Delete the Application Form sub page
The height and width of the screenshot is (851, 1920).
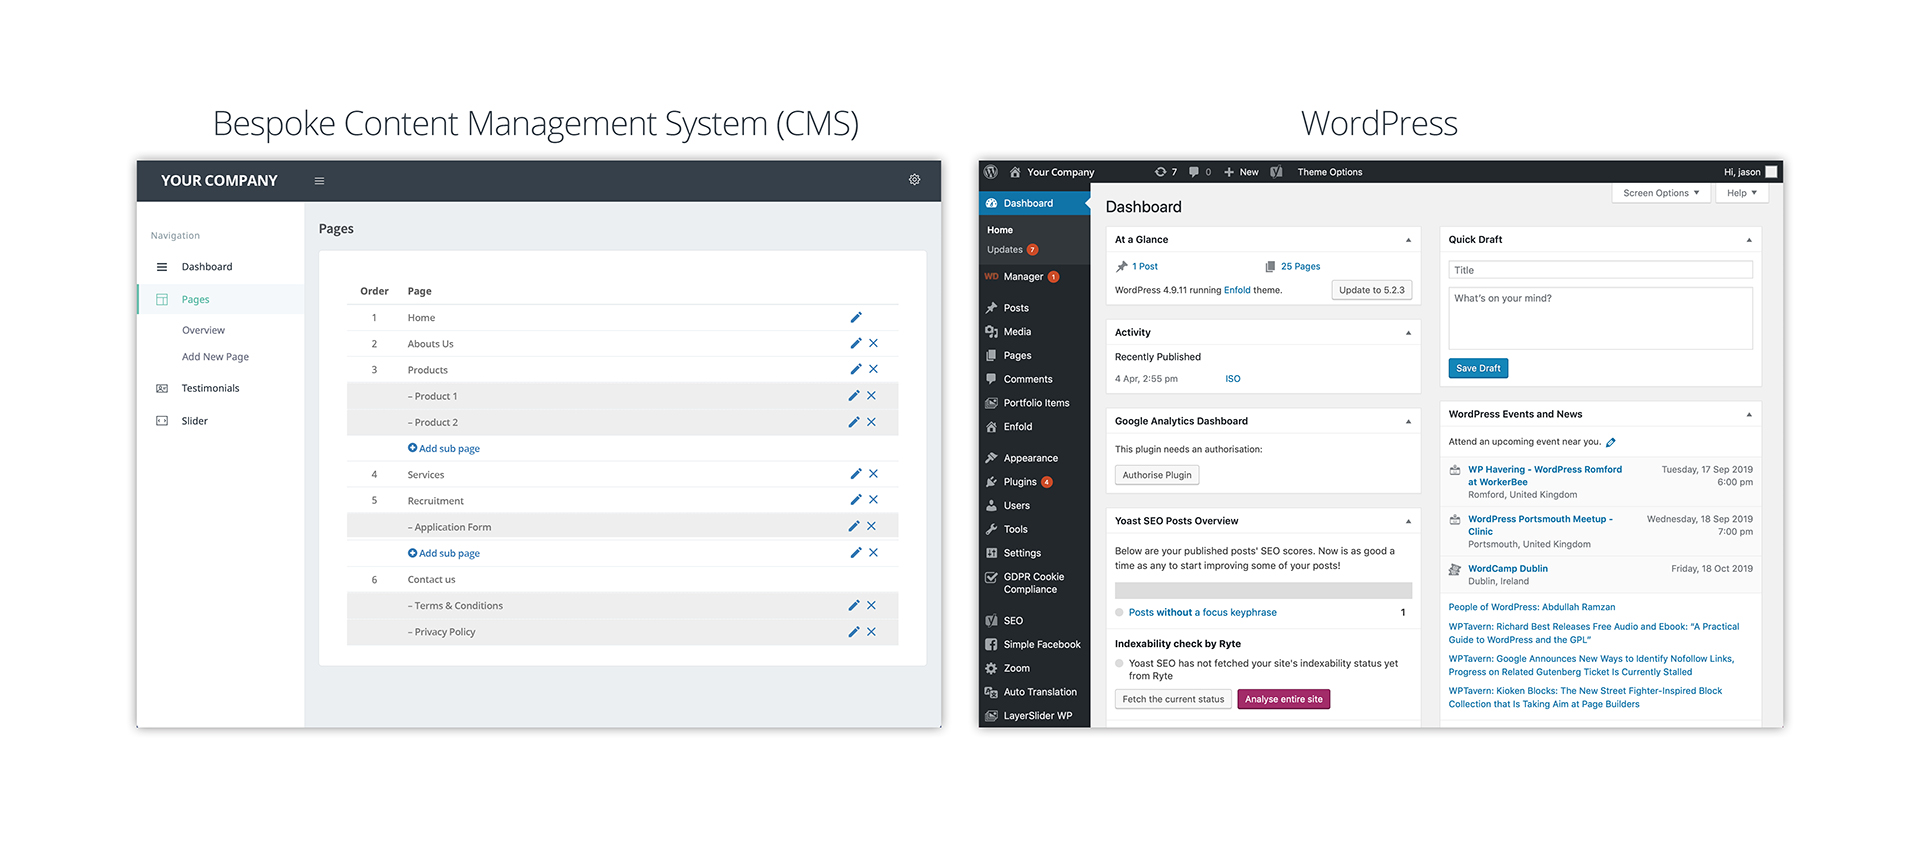pos(871,526)
